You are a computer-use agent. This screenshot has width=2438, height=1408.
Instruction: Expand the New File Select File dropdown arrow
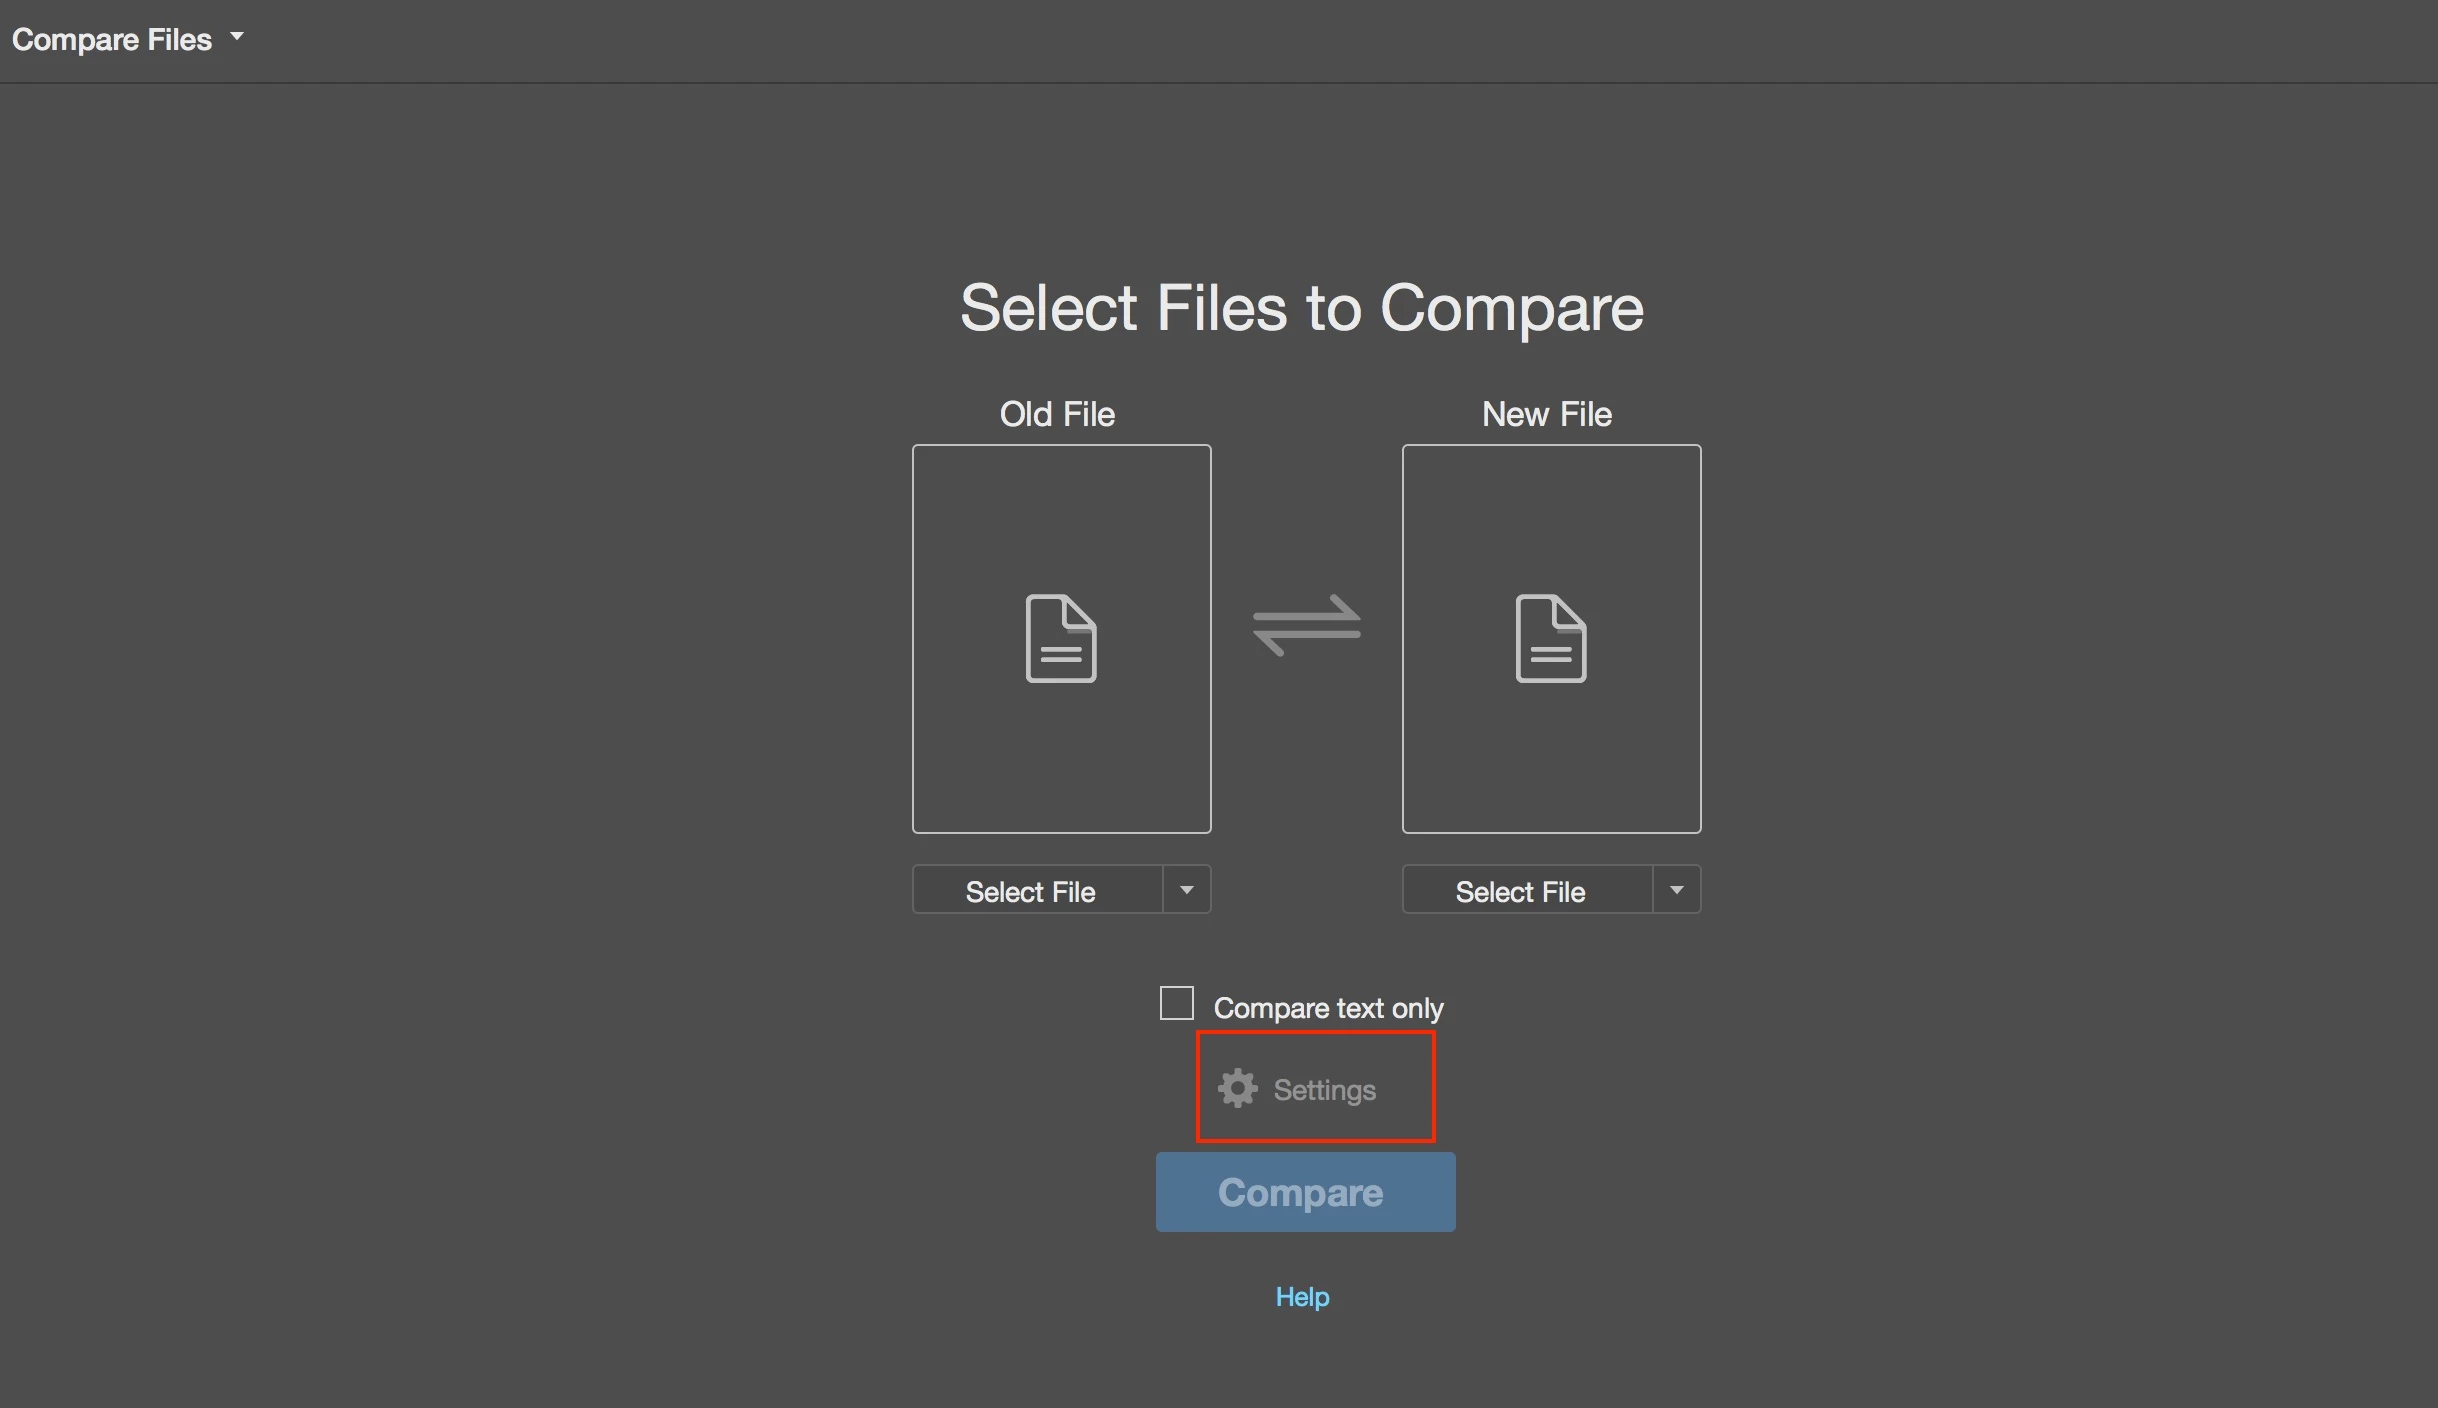coord(1677,889)
